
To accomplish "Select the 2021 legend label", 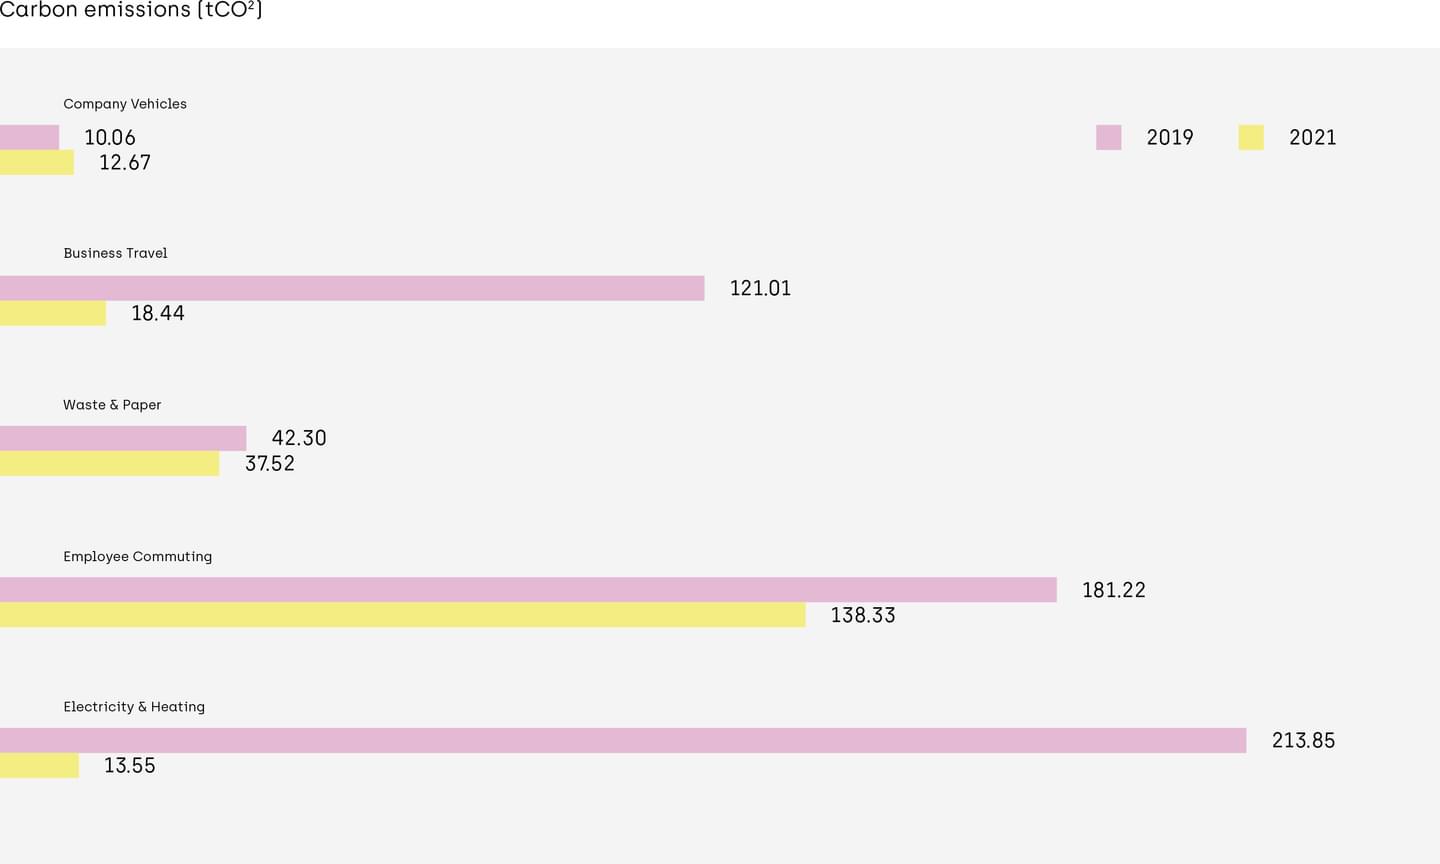I will point(1312,138).
